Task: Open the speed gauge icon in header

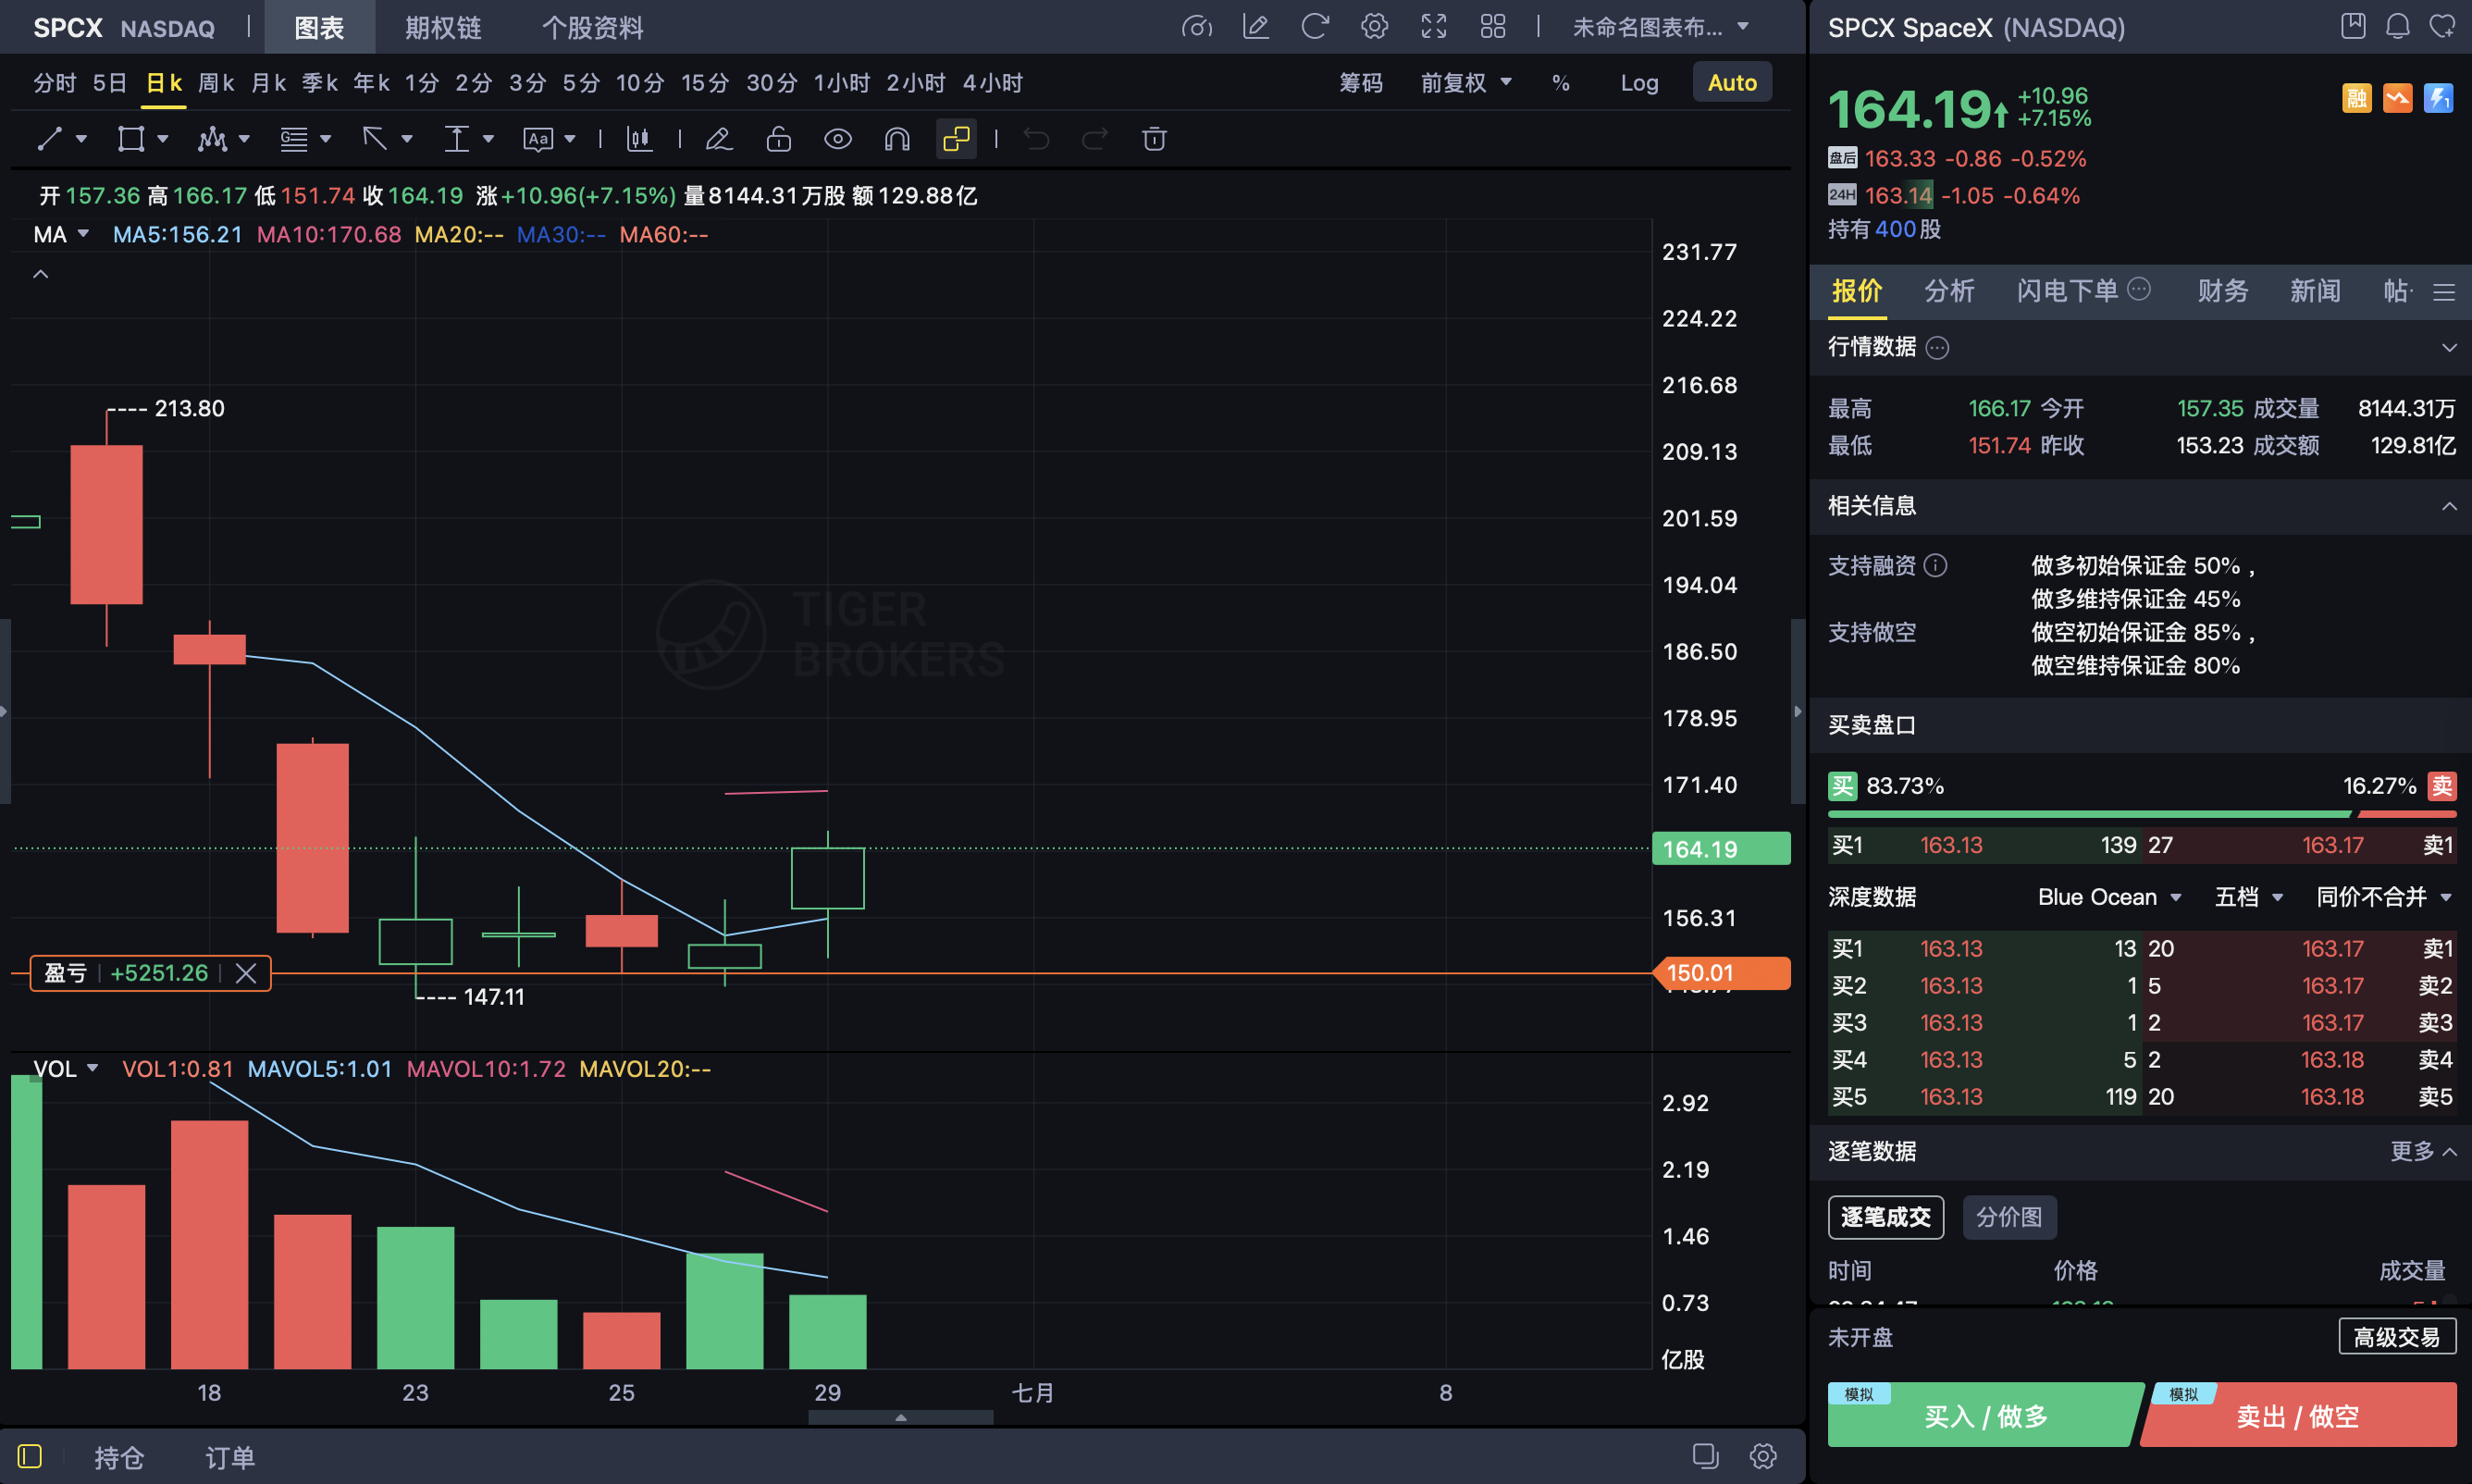Action: 1197,27
